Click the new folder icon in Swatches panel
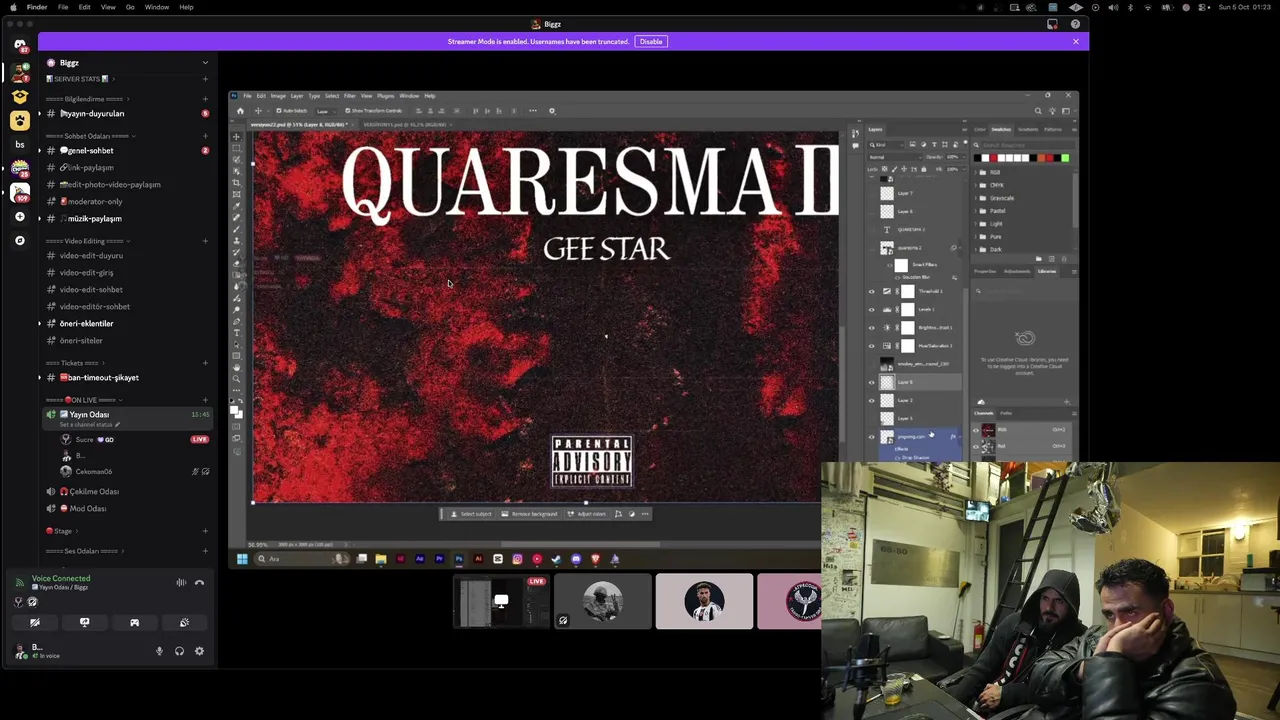Screen dimensions: 1280x720 [x=1039, y=259]
